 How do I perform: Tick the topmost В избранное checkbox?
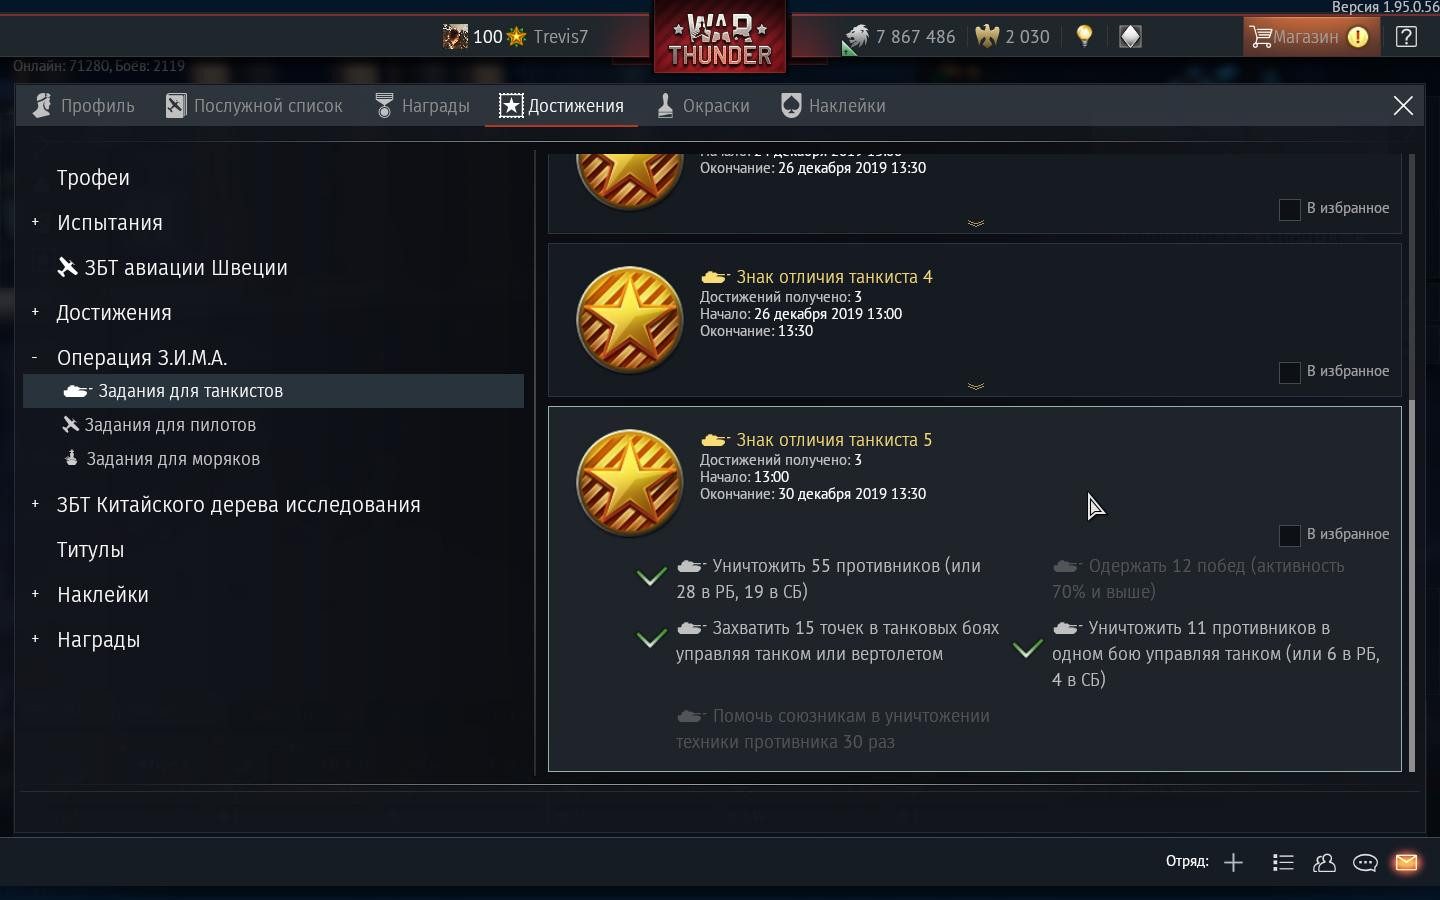[x=1290, y=209]
